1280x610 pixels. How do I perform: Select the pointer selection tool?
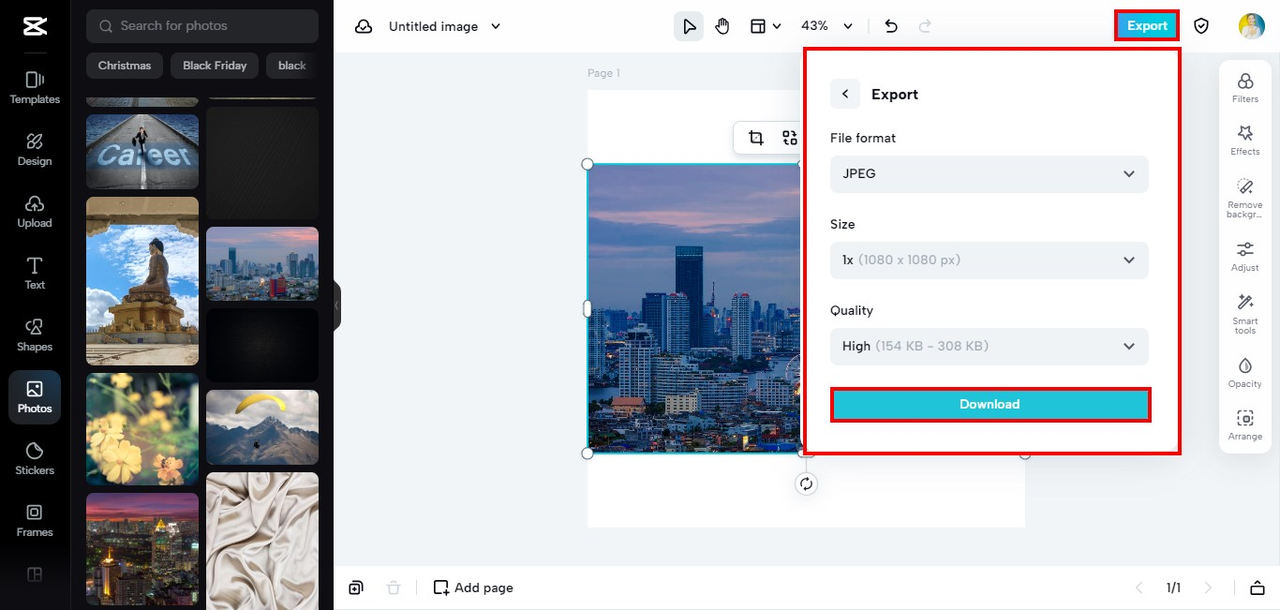[689, 26]
